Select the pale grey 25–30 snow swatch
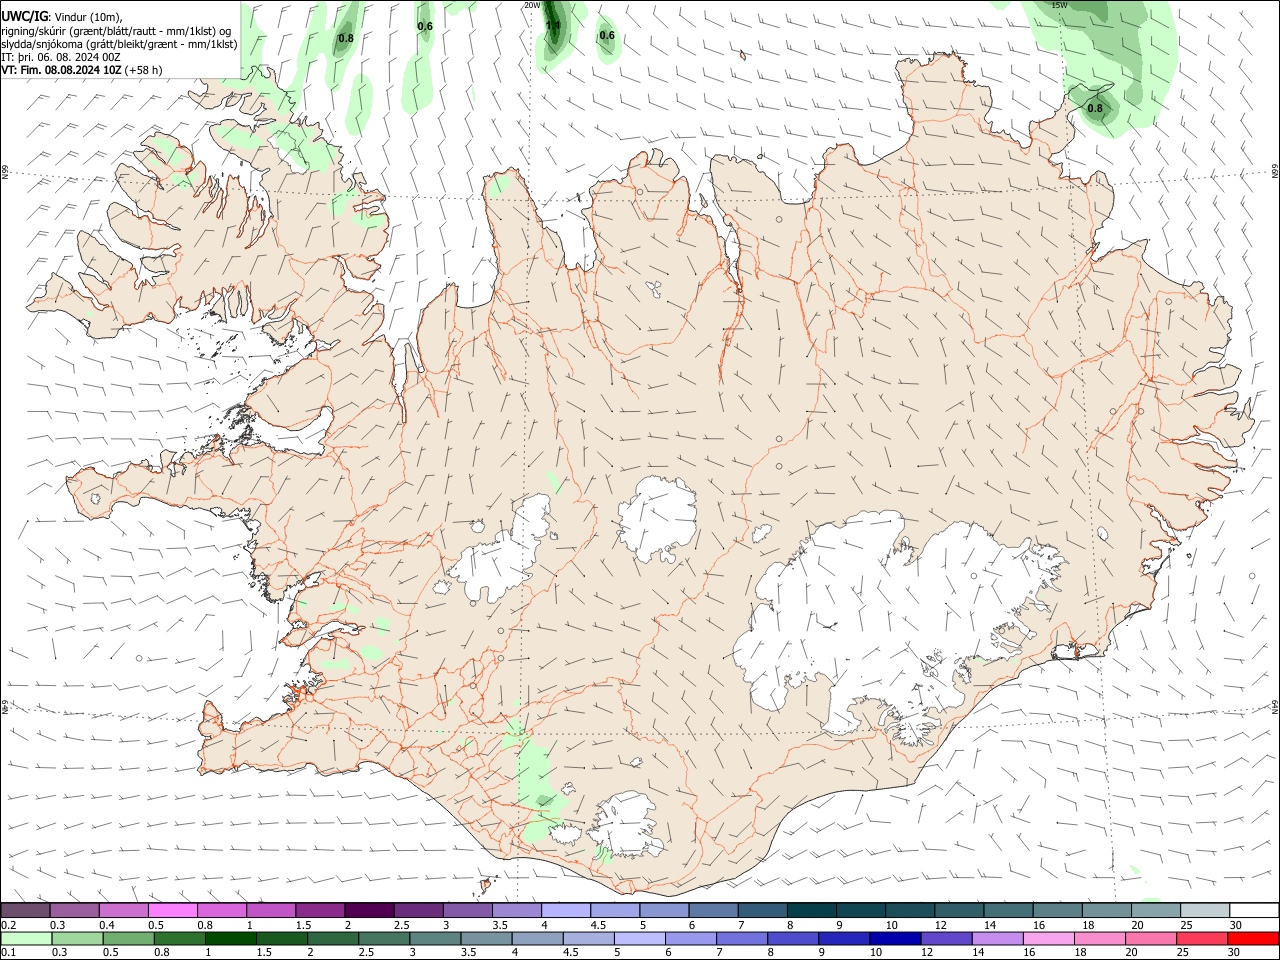The width and height of the screenshot is (1280, 960). pyautogui.click(x=1205, y=910)
